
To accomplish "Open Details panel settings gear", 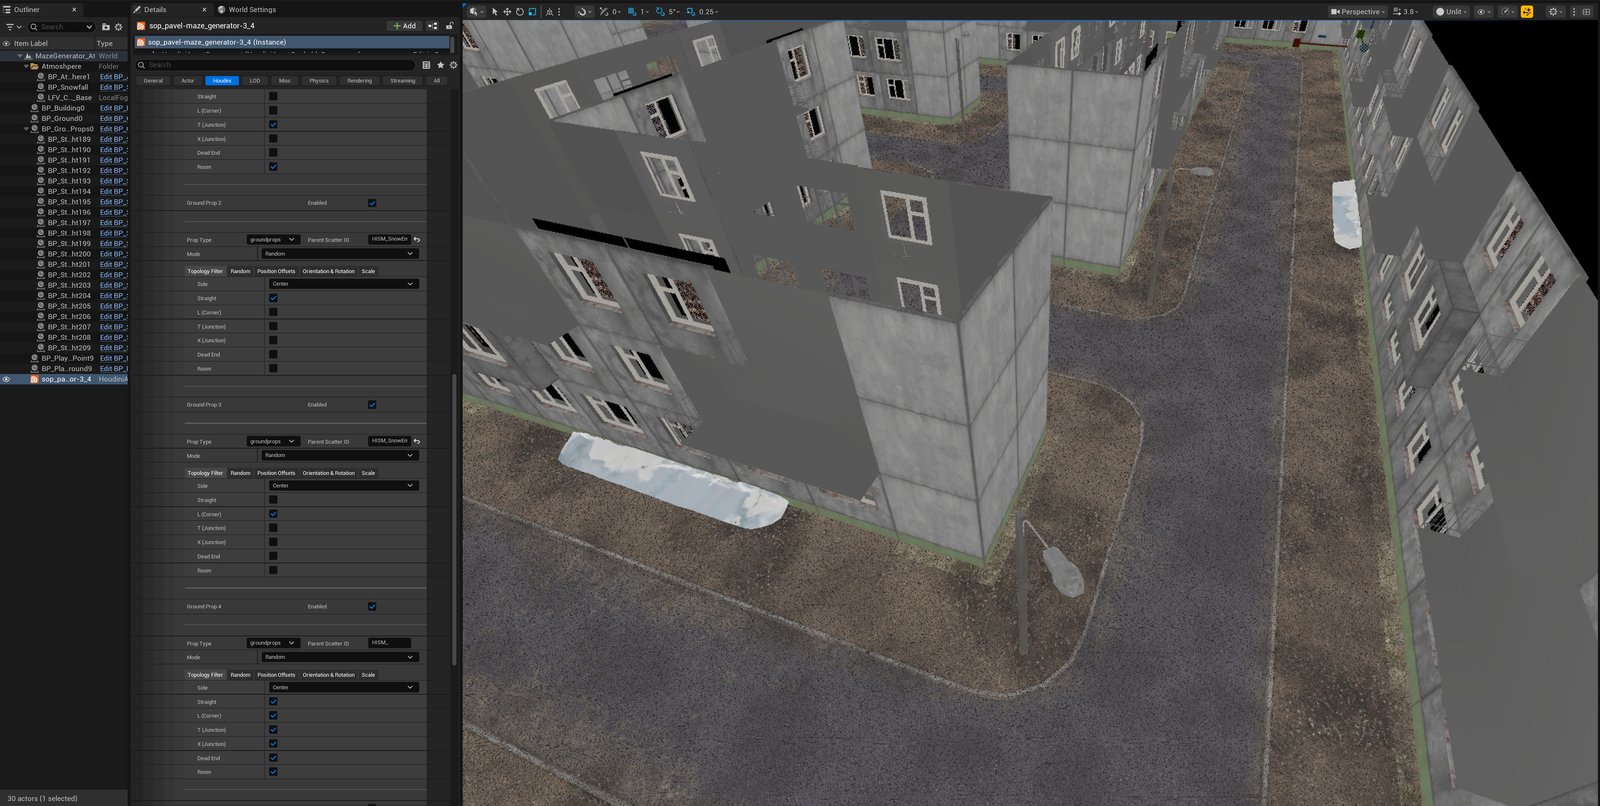I will coord(453,65).
